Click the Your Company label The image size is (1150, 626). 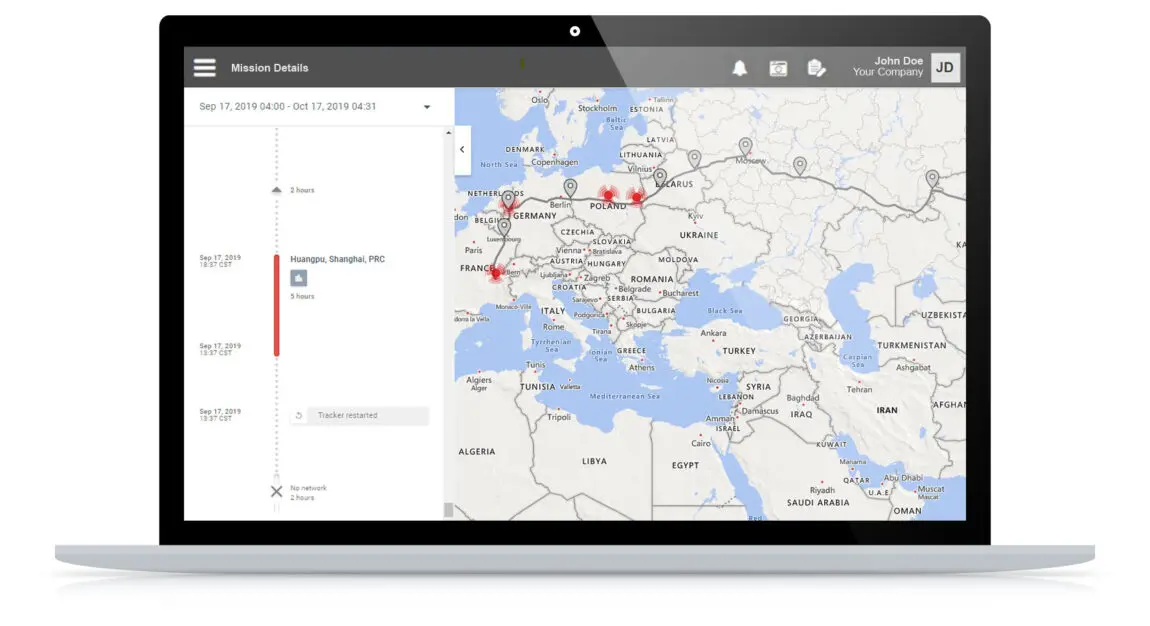tap(887, 73)
